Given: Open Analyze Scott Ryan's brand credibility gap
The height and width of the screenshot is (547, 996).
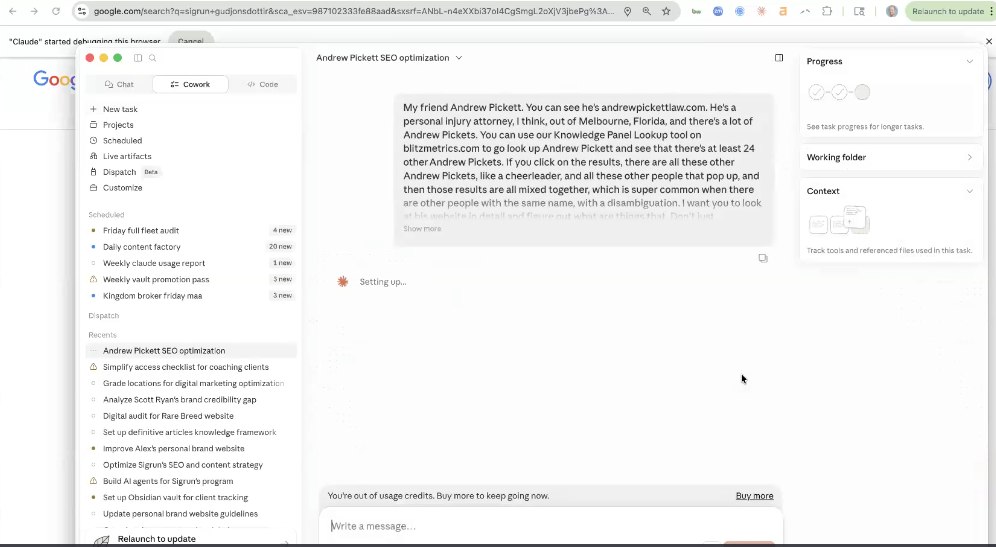Looking at the screenshot, I should click(x=191, y=400).
